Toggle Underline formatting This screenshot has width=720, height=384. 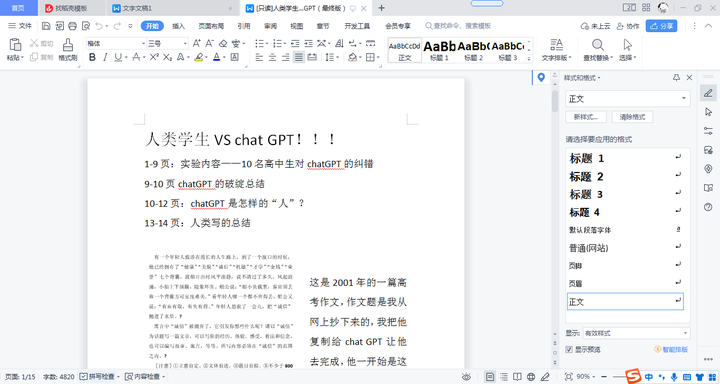118,57
